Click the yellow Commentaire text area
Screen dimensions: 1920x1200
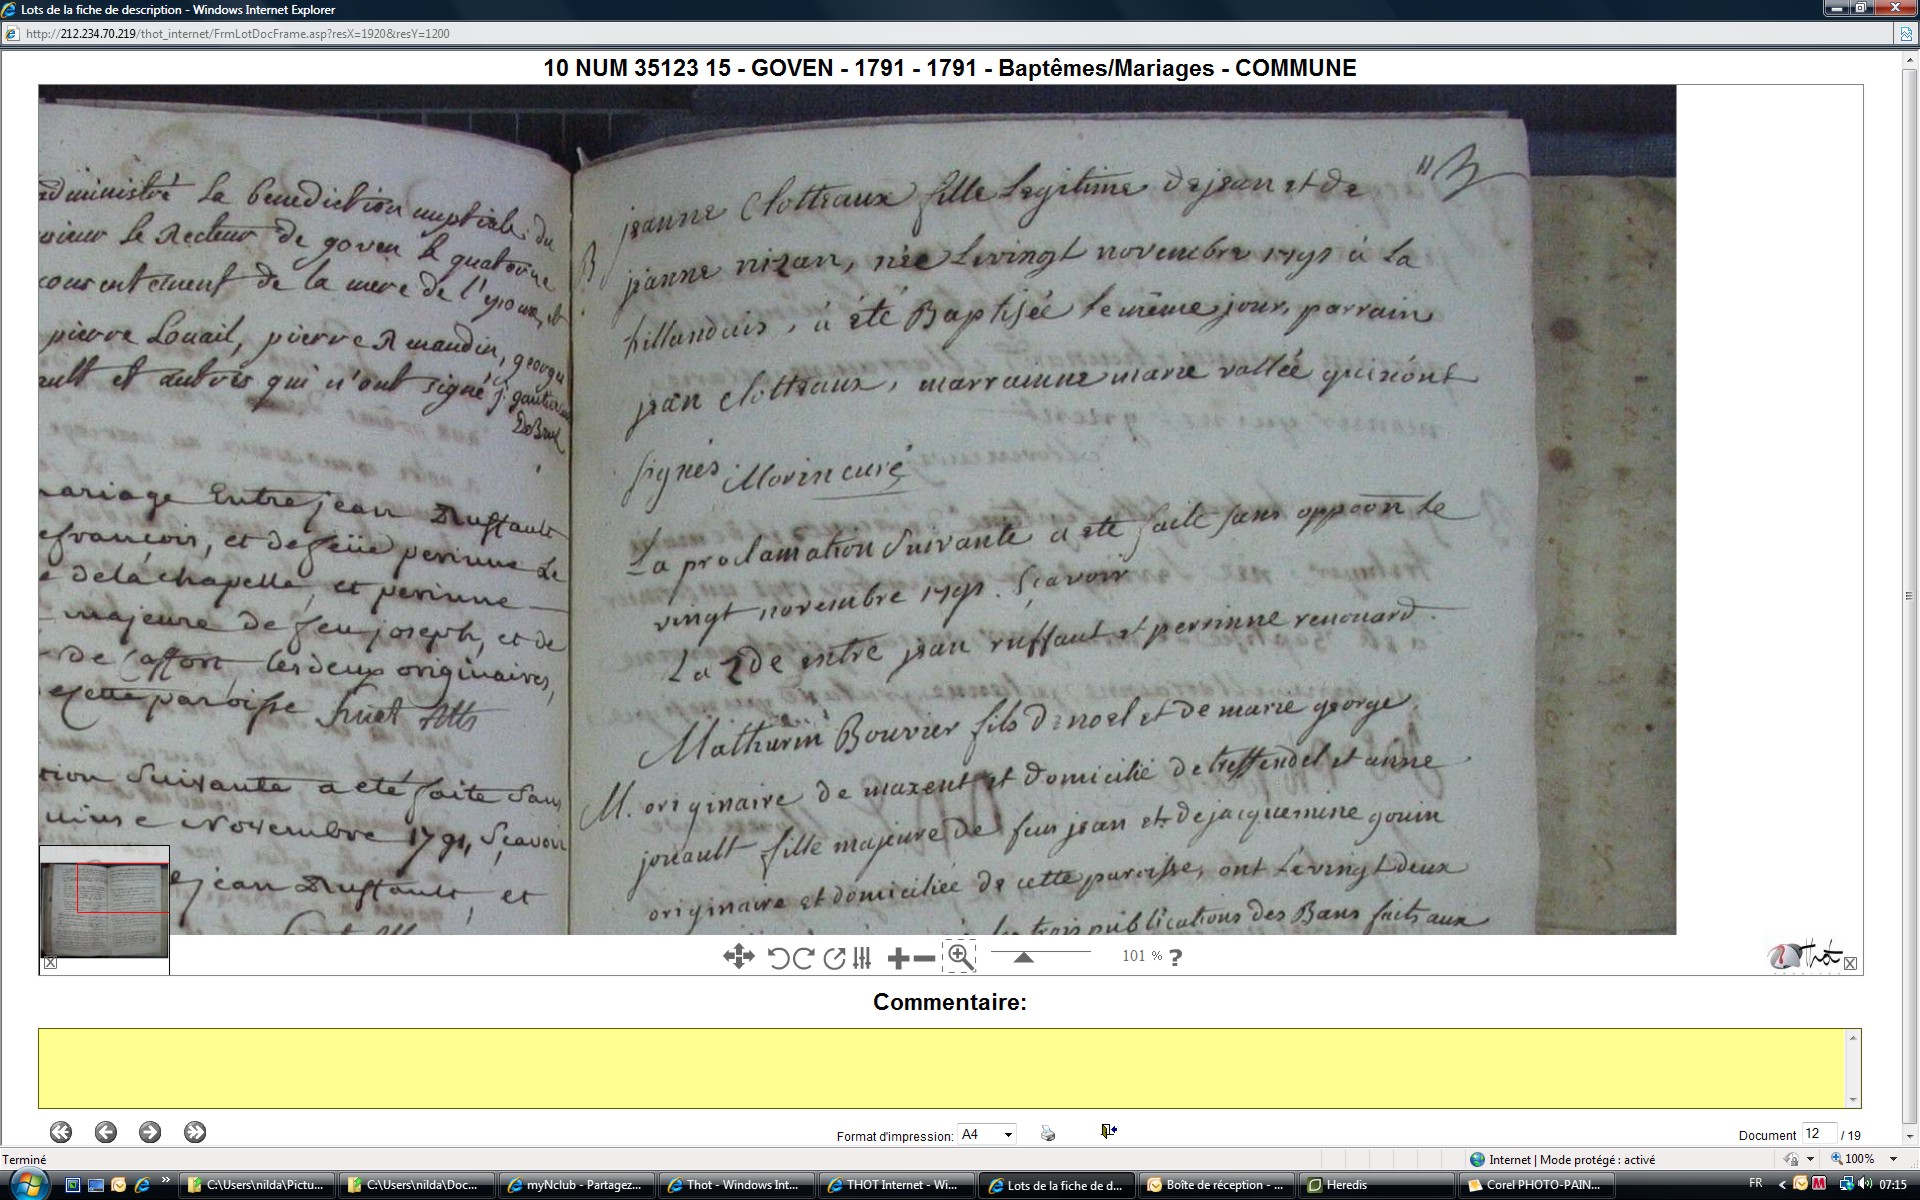click(x=948, y=1067)
